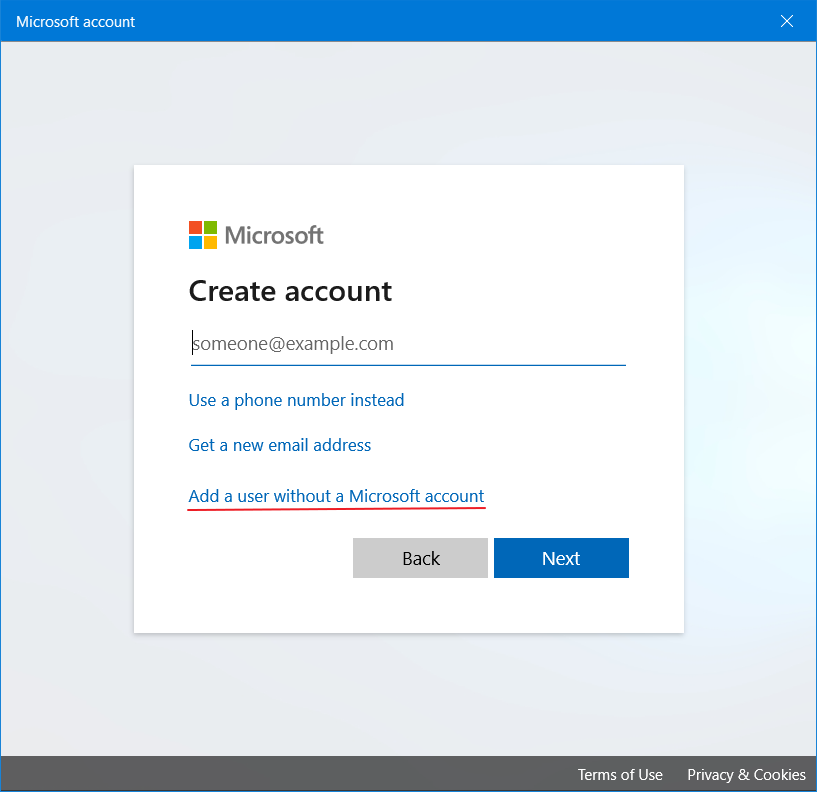This screenshot has height=792, width=817.
Task: Close the Microsoft account window
Action: [x=787, y=21]
